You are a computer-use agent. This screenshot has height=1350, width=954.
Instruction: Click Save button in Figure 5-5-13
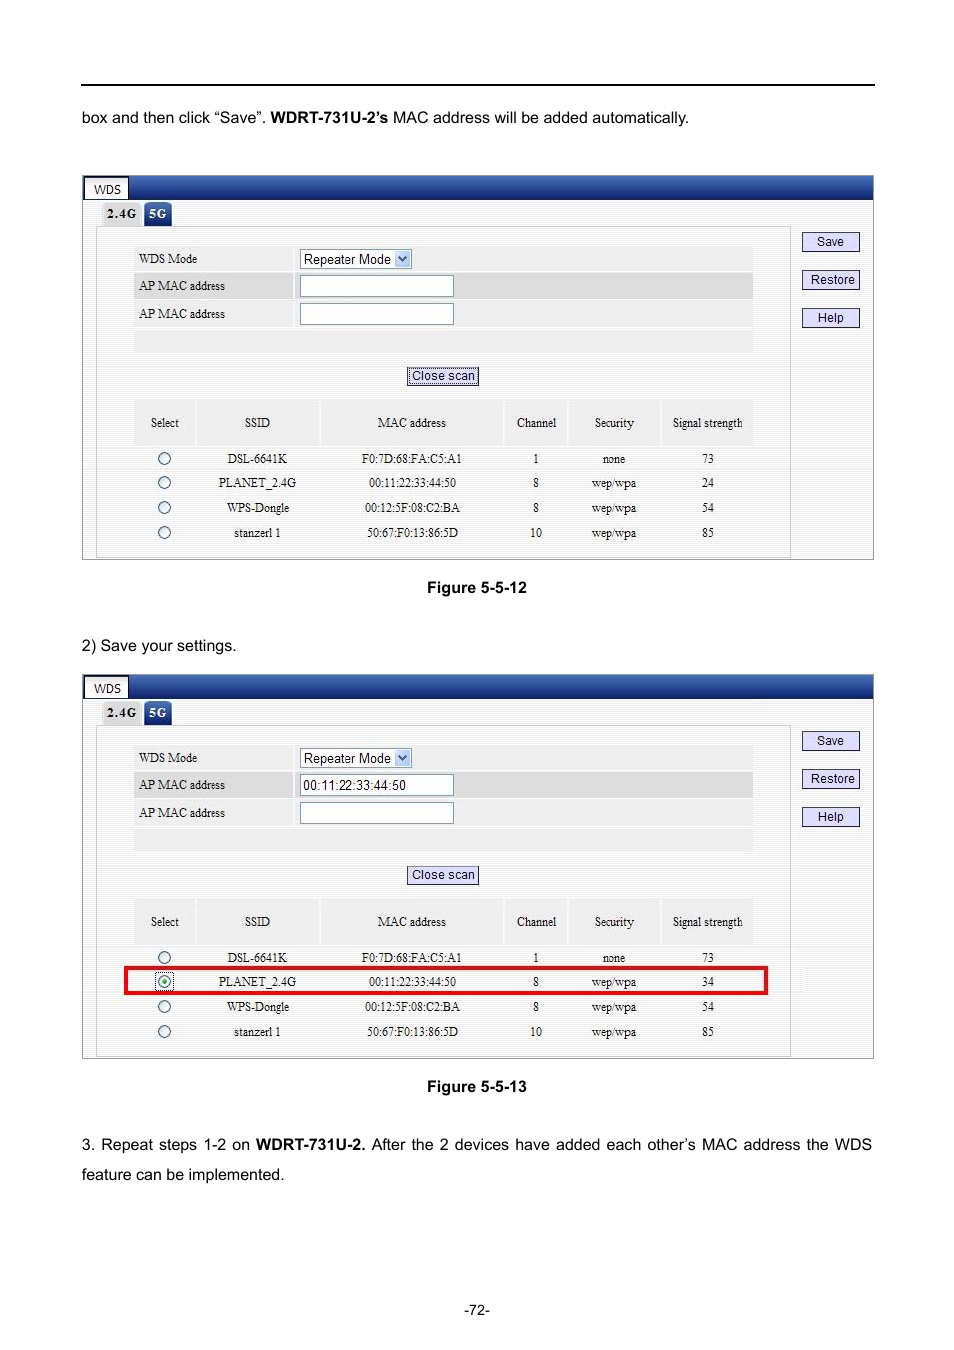click(830, 741)
